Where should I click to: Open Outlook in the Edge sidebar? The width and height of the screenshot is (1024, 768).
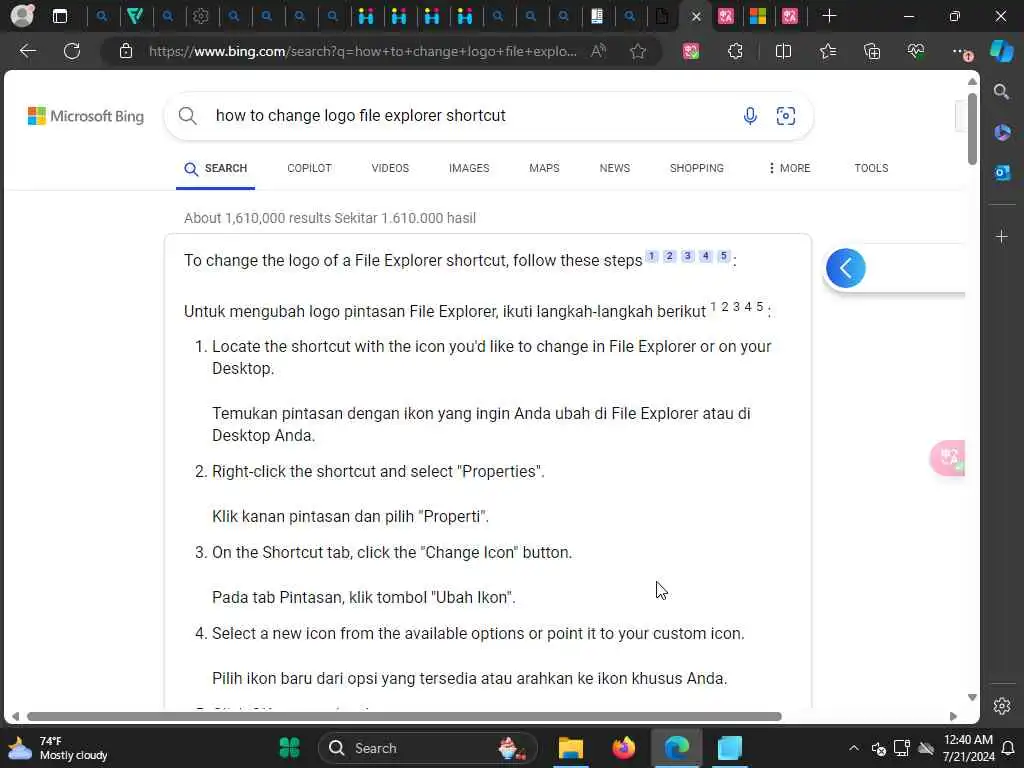pyautogui.click(x=1002, y=172)
